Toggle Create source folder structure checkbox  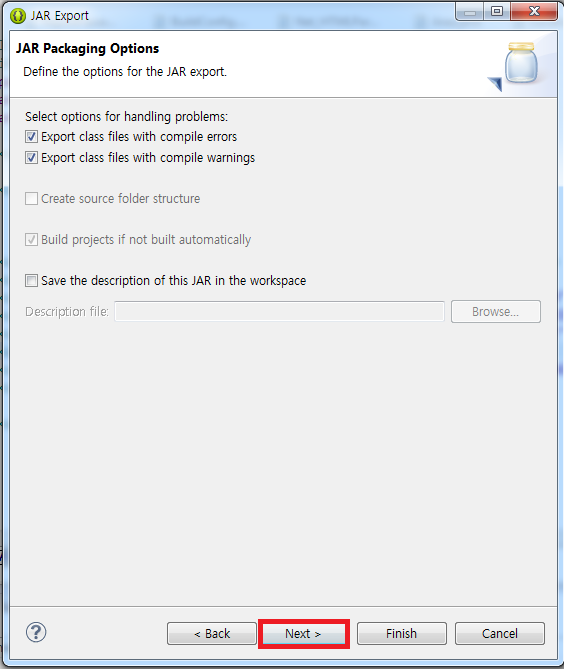(x=31, y=198)
